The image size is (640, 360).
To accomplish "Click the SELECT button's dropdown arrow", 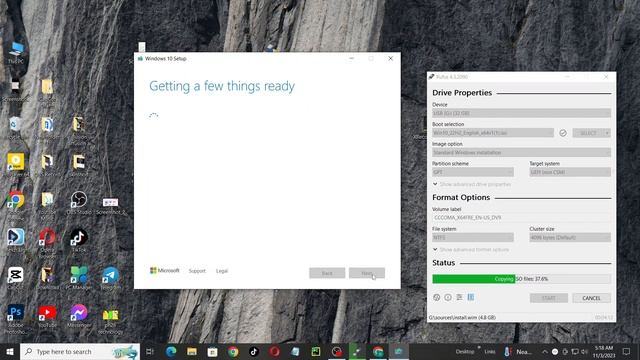I will pyautogui.click(x=607, y=133).
